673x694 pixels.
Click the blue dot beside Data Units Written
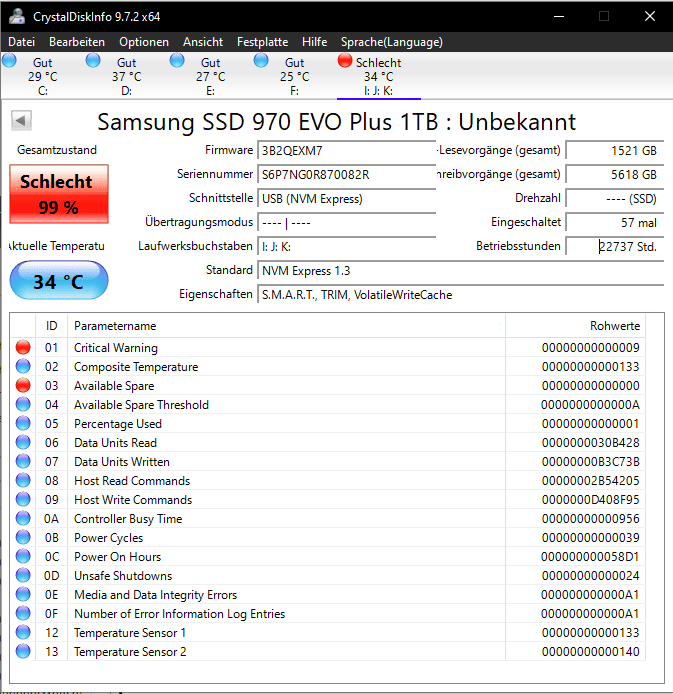pyautogui.click(x=23, y=462)
